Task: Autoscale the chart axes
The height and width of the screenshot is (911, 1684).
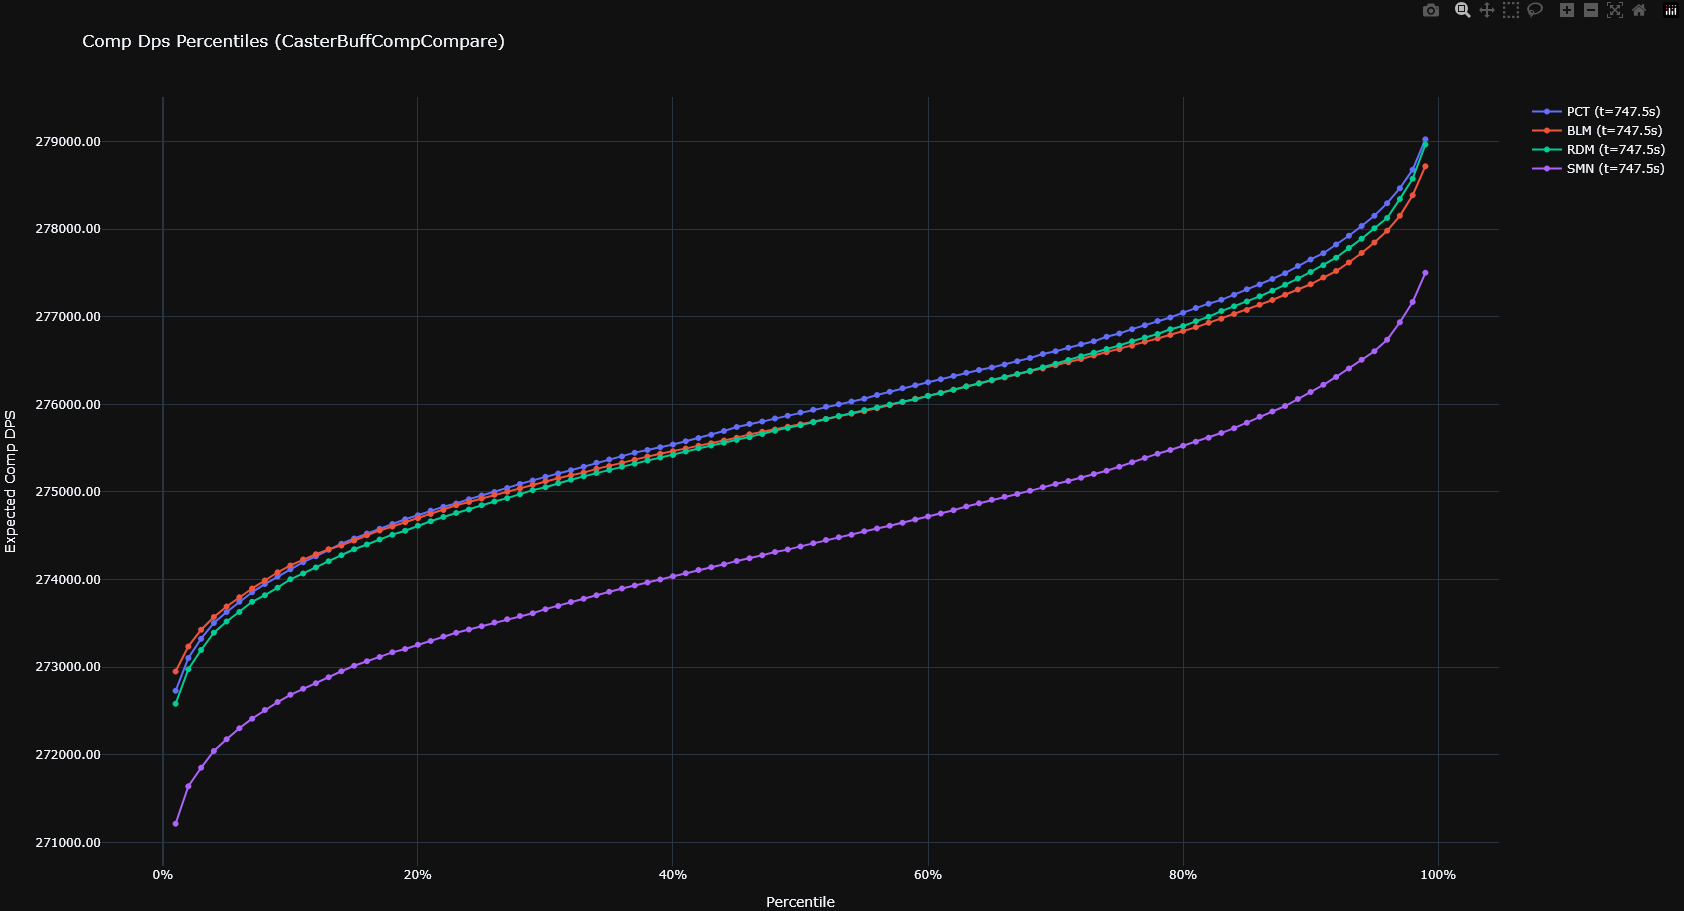Action: pyautogui.click(x=1615, y=10)
